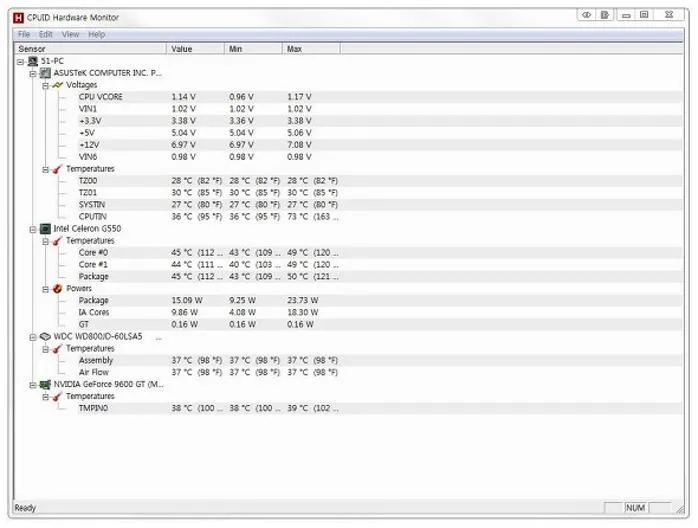Viewport: 698px width, 528px height.
Task: Collapse the WDC WD800JD-60LSA5 node
Action: [33, 337]
